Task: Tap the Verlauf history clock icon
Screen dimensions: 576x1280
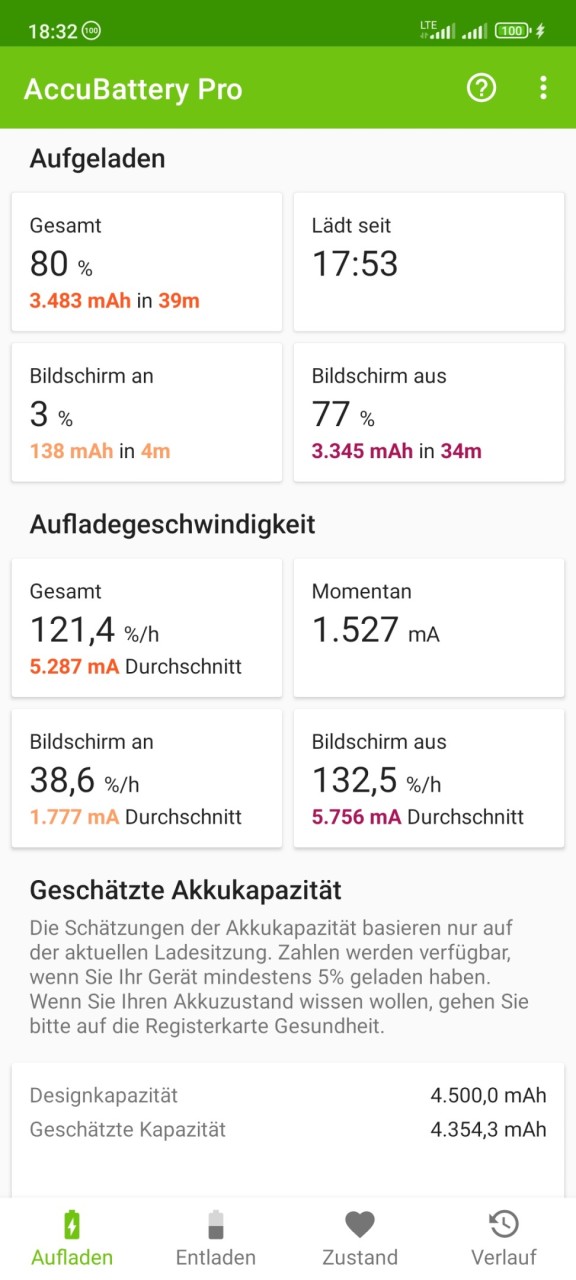Action: coord(504,1224)
